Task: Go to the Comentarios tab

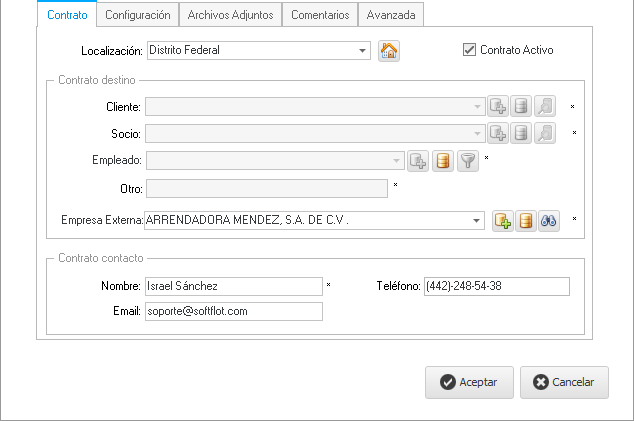Action: (320, 15)
